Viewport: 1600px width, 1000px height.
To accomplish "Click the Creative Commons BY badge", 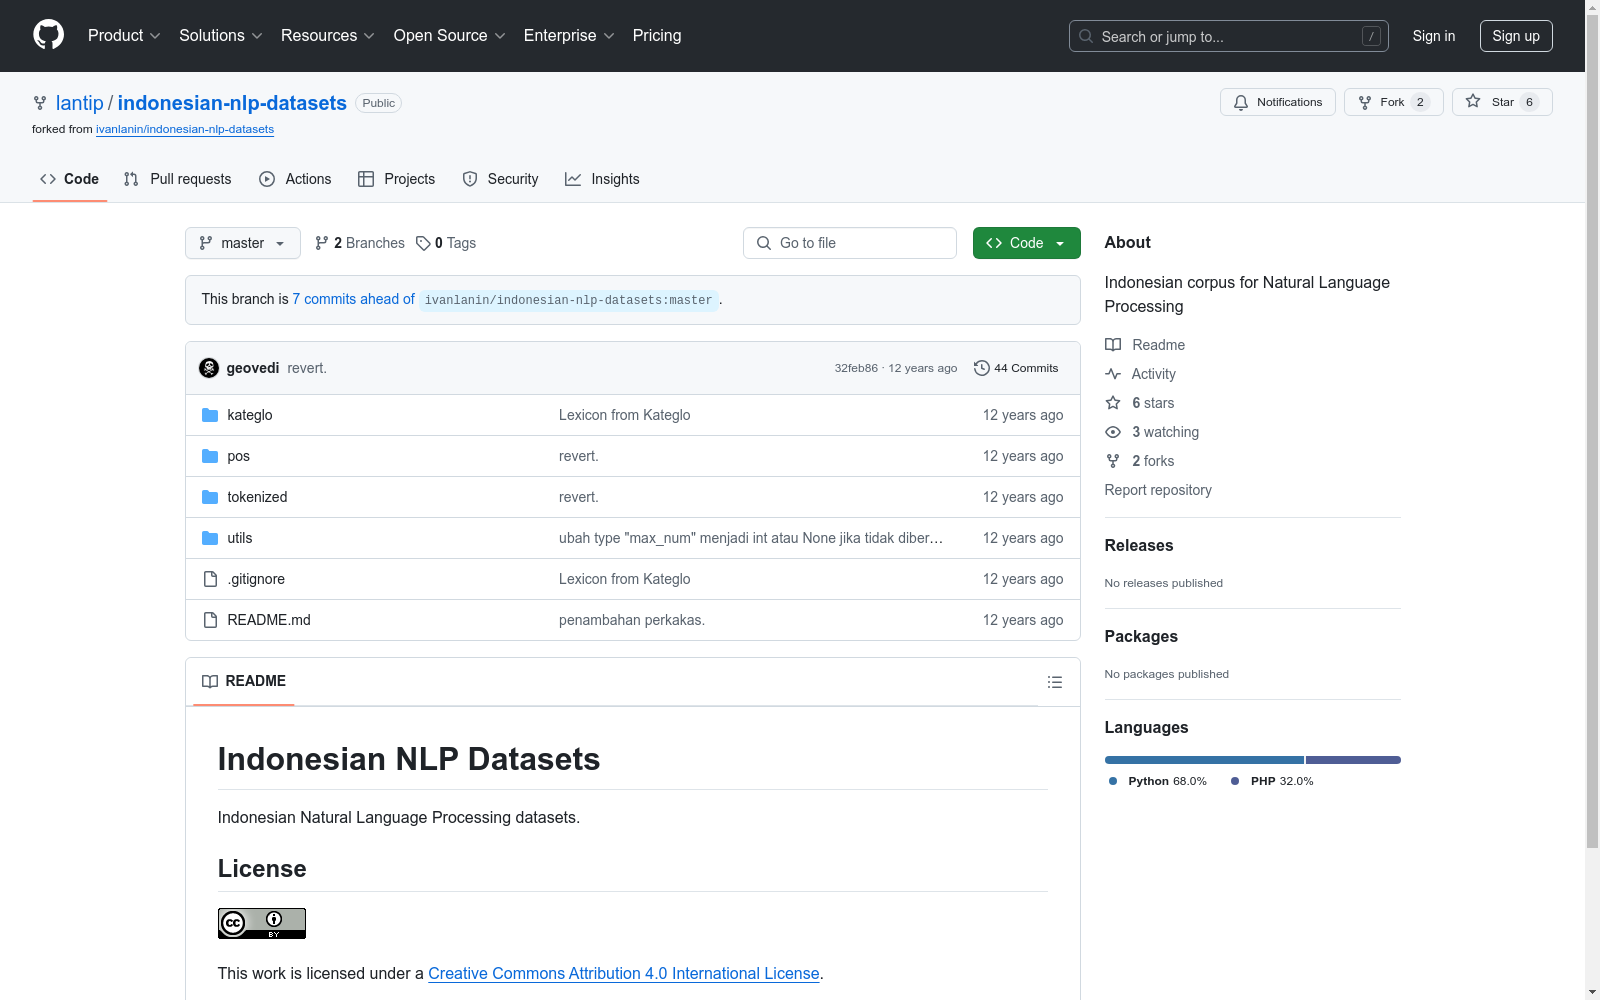I will (x=262, y=923).
